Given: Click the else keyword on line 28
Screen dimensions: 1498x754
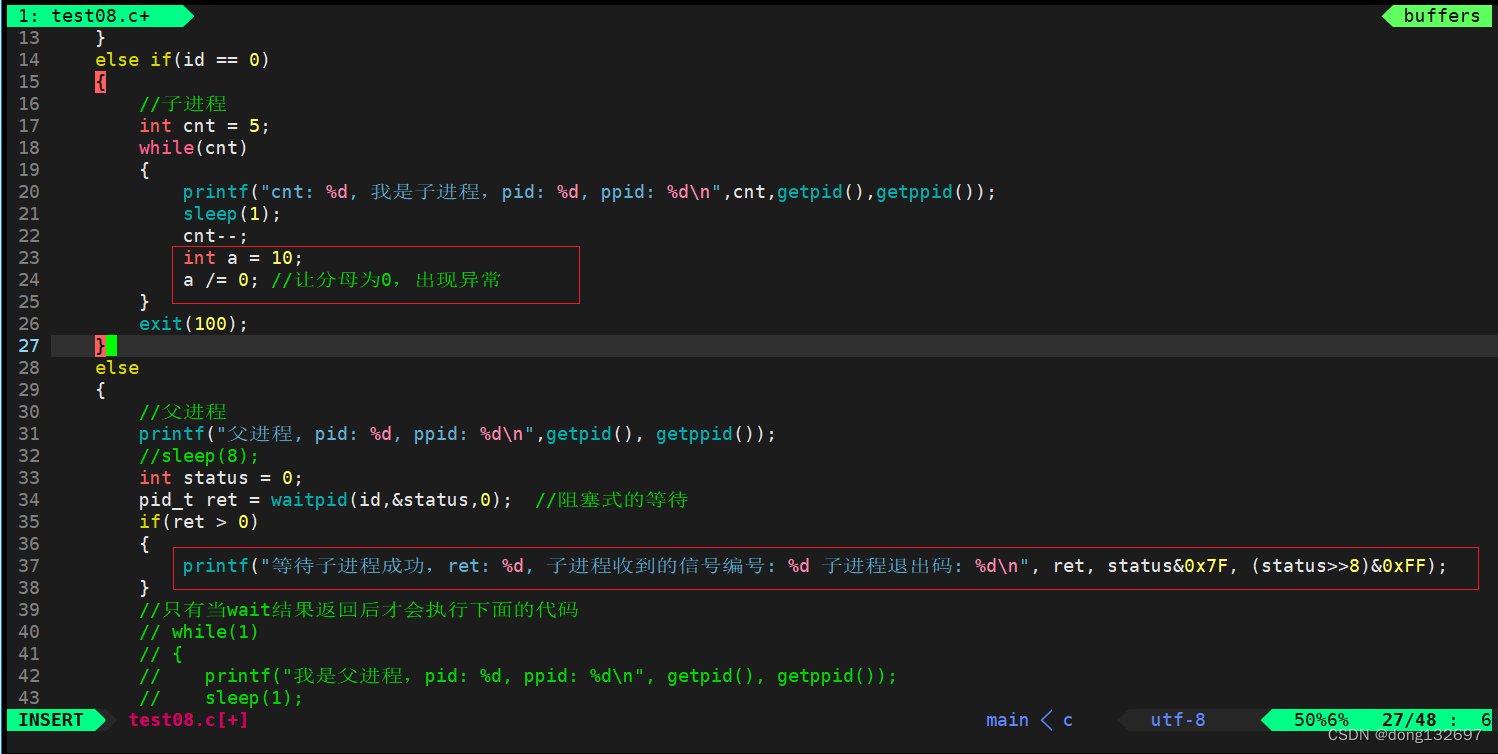Looking at the screenshot, I should point(117,368).
